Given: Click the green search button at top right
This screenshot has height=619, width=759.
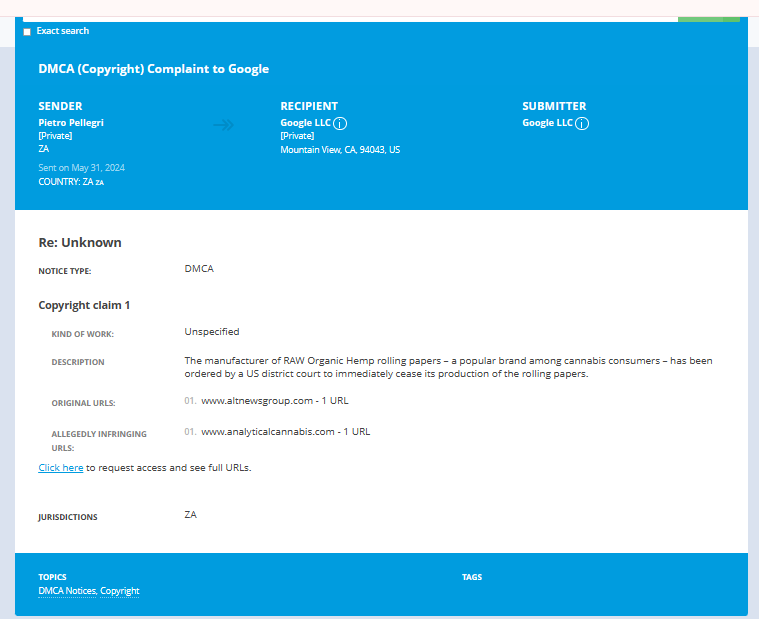Looking at the screenshot, I should 709,19.
